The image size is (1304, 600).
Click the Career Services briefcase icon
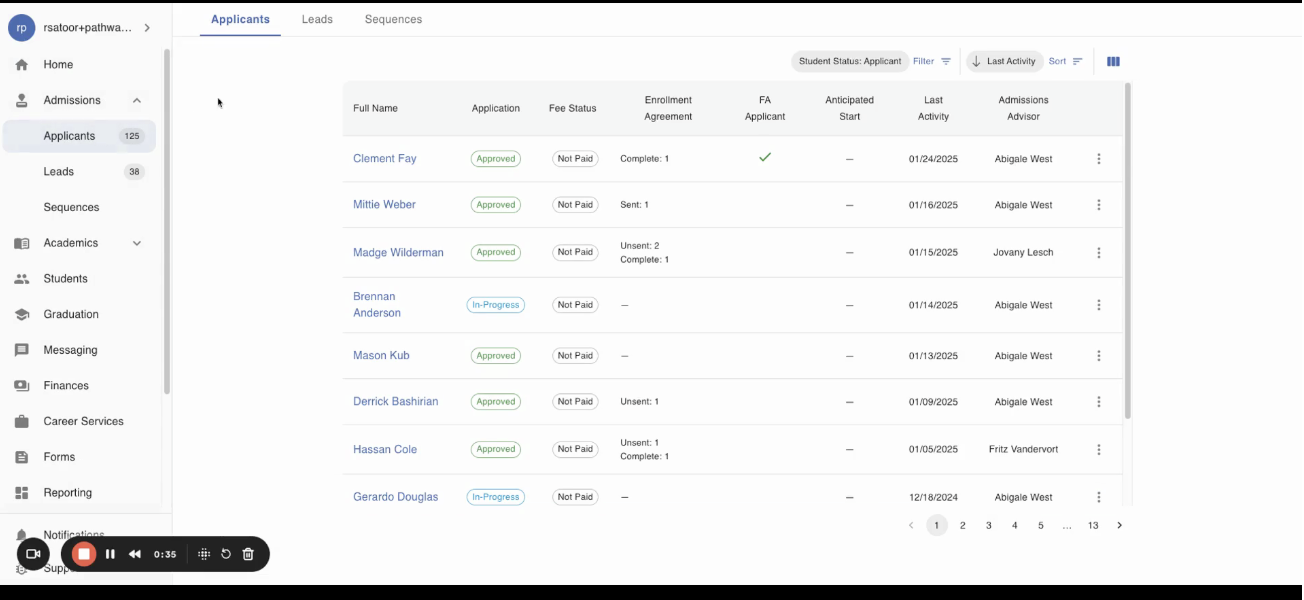[x=22, y=422]
